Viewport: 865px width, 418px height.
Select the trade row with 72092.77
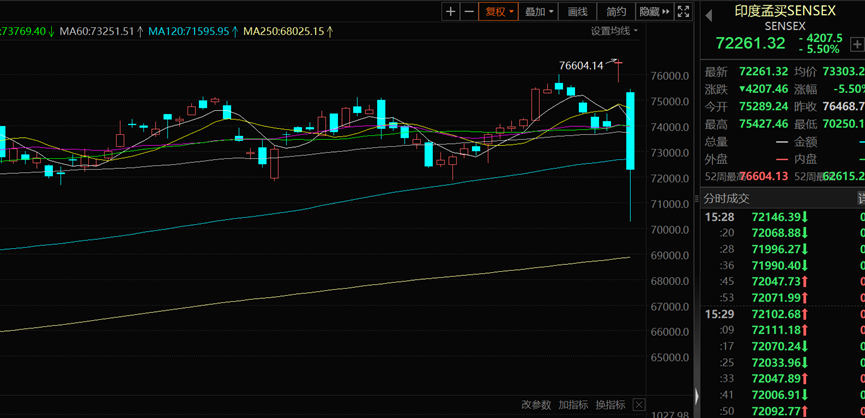coord(783,411)
